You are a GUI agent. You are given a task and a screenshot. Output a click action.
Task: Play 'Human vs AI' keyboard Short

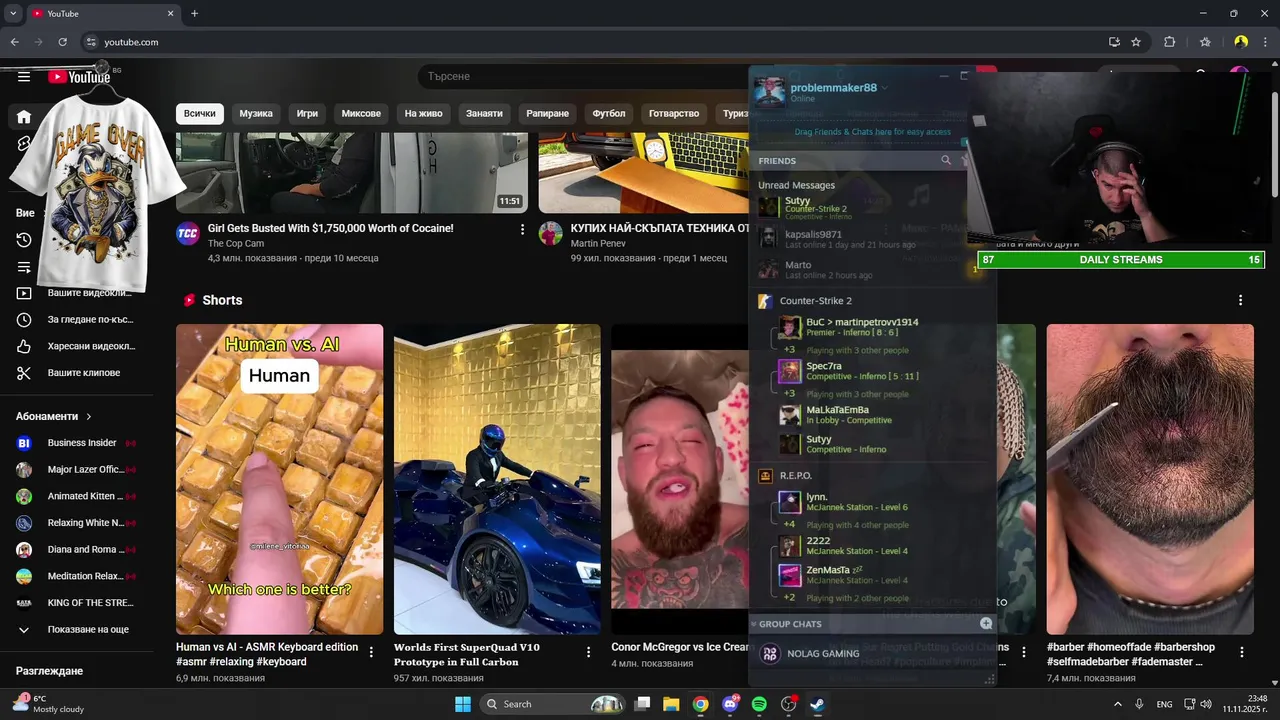click(x=279, y=479)
